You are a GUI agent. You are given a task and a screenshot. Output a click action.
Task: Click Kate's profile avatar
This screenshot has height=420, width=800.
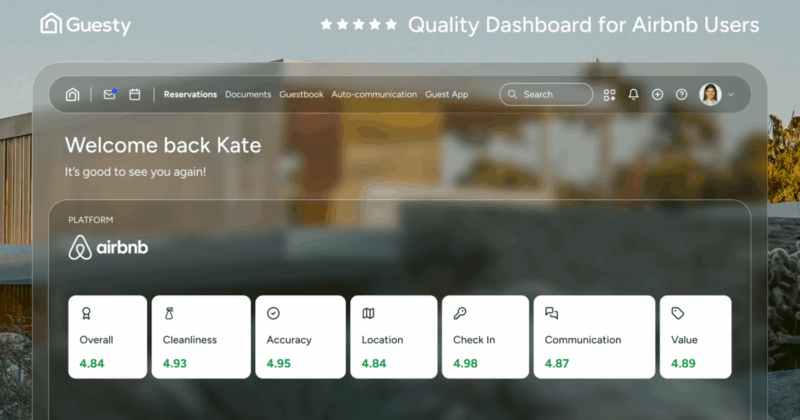tap(710, 94)
